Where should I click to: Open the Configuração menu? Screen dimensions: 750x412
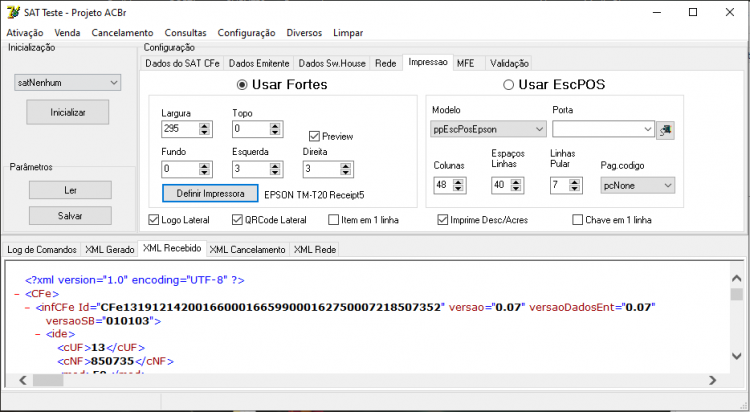[x=246, y=33]
